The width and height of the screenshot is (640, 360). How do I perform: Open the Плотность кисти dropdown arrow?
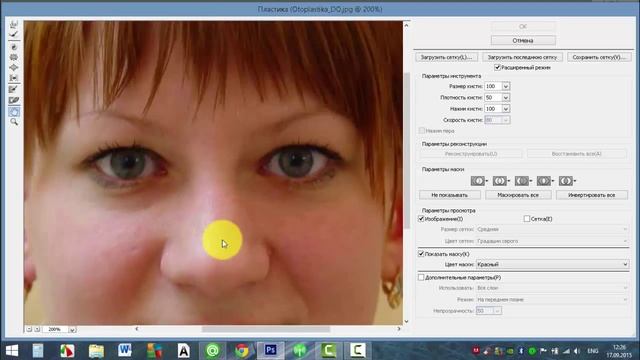506,98
